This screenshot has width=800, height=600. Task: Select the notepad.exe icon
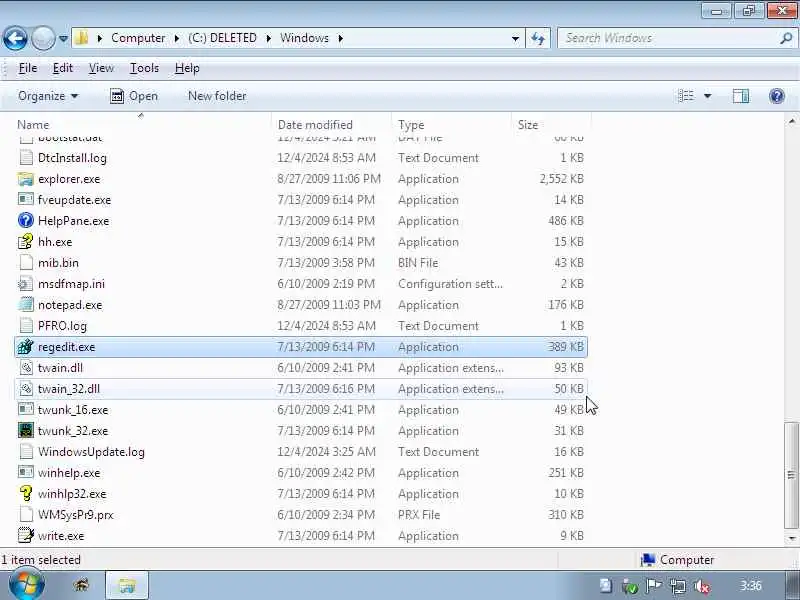point(26,305)
